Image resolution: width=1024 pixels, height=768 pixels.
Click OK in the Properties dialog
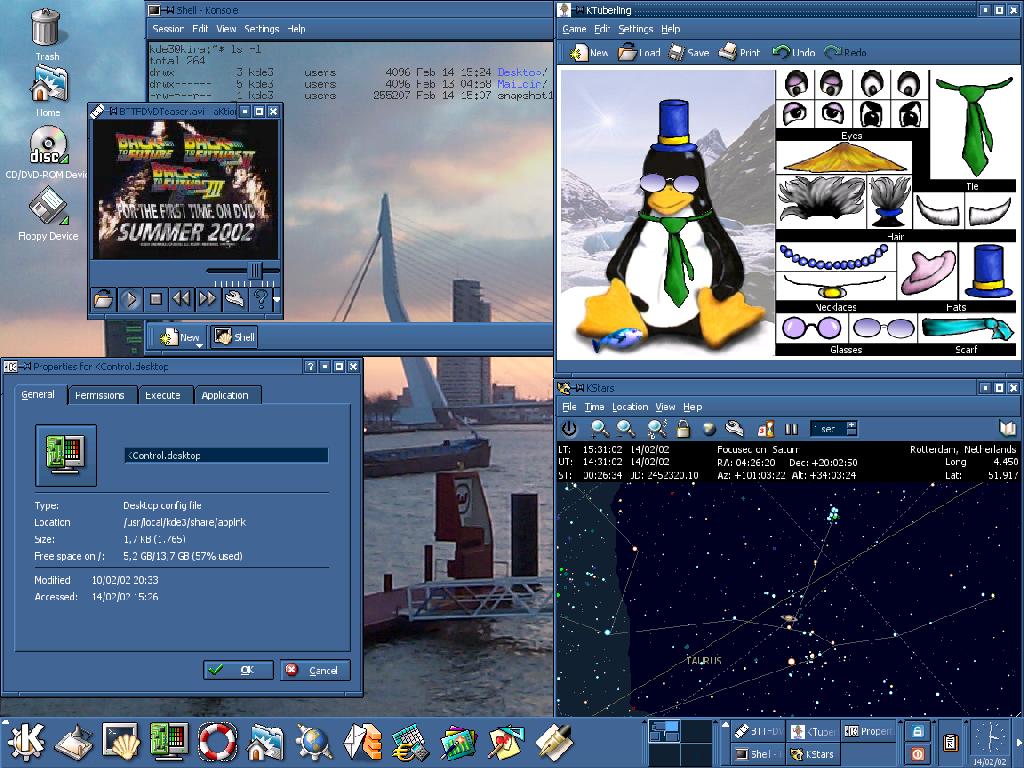238,669
